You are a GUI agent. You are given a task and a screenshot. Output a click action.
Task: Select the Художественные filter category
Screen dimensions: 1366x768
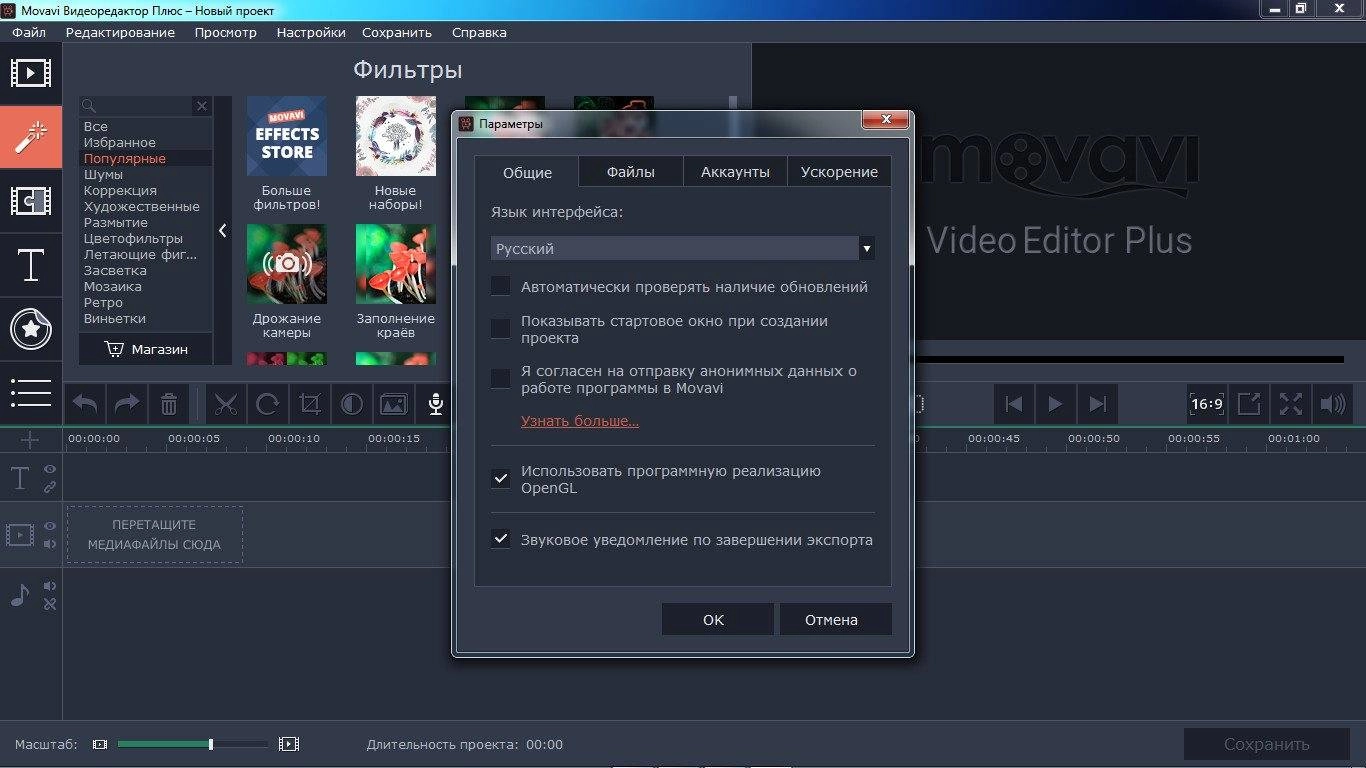(142, 206)
